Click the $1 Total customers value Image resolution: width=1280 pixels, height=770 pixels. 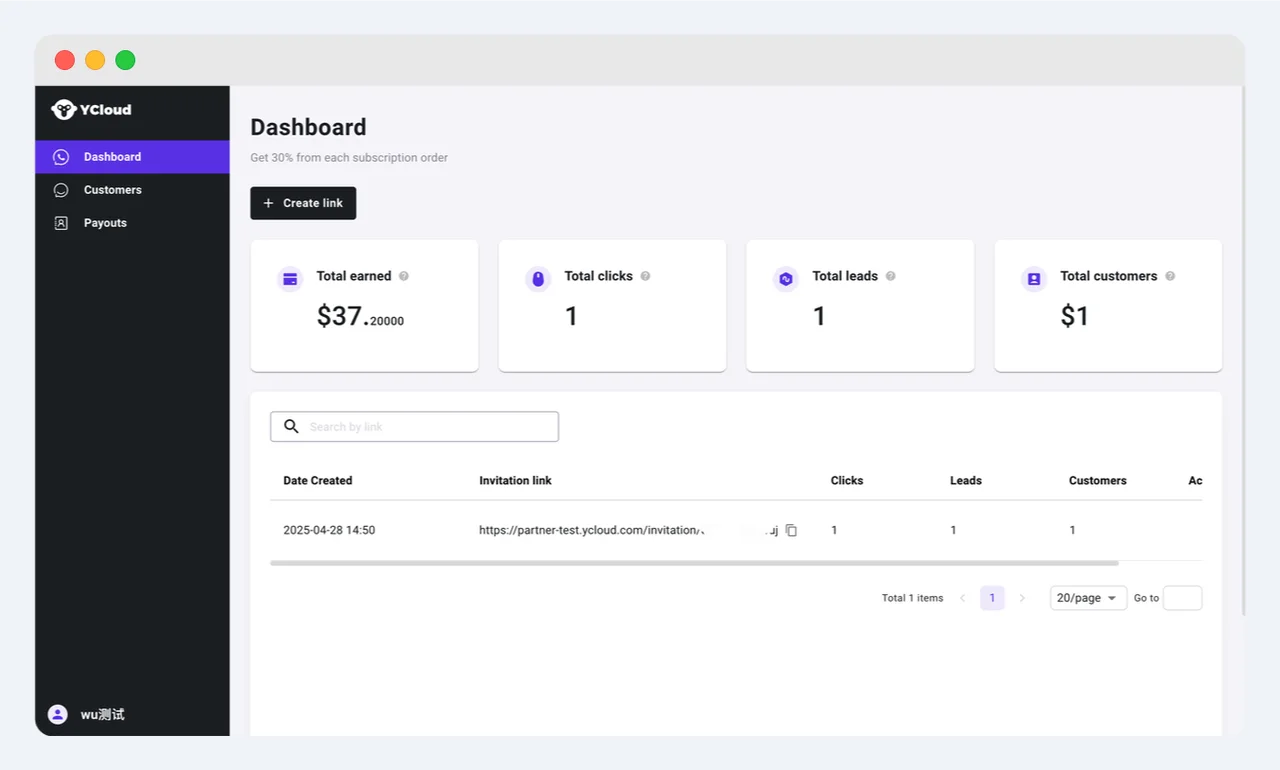tap(1075, 317)
